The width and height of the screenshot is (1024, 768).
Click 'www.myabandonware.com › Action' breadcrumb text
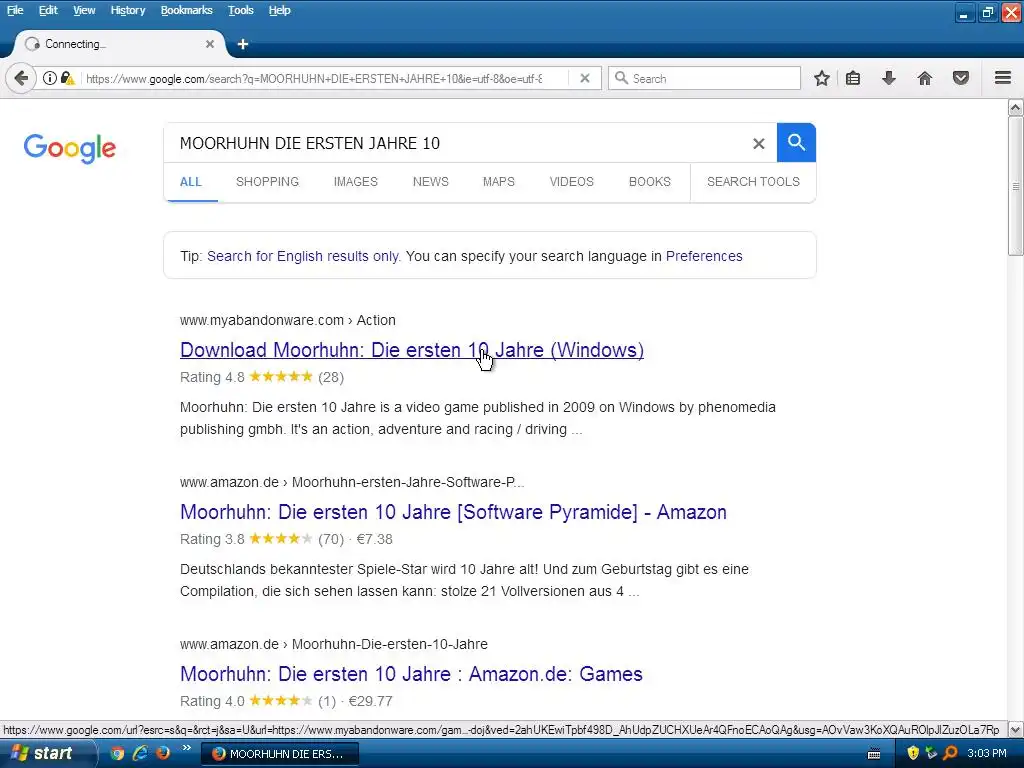(x=287, y=320)
